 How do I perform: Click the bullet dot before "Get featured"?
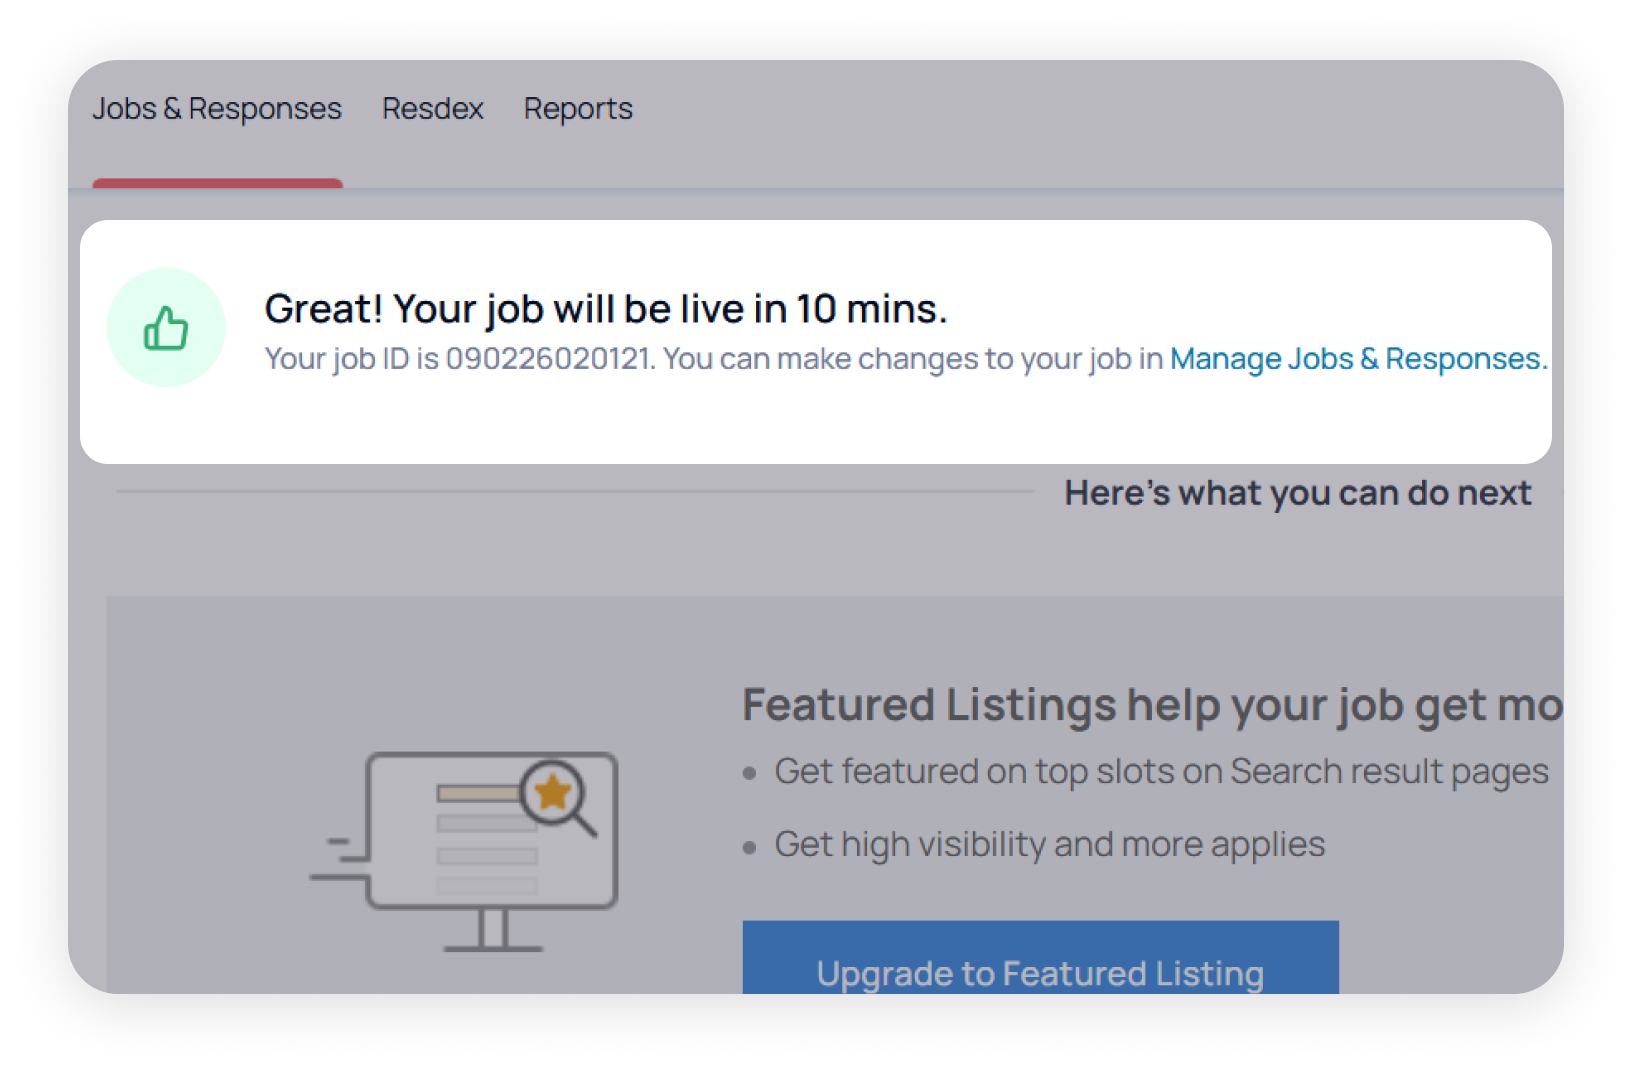tap(750, 774)
